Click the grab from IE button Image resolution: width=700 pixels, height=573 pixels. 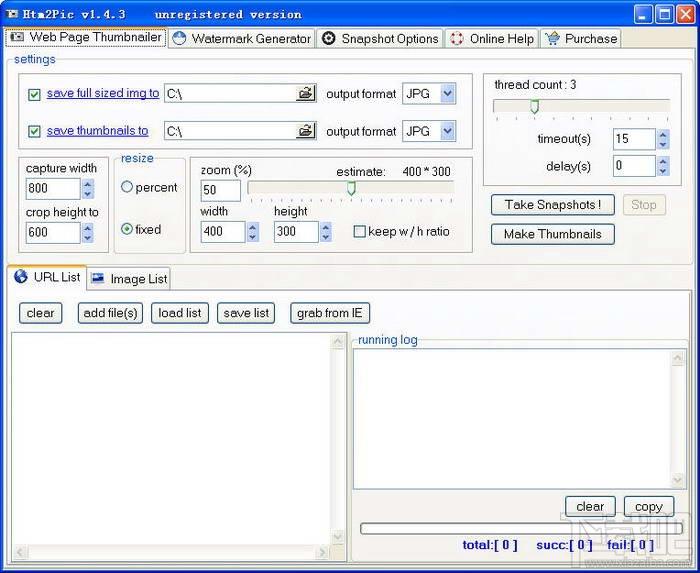329,313
